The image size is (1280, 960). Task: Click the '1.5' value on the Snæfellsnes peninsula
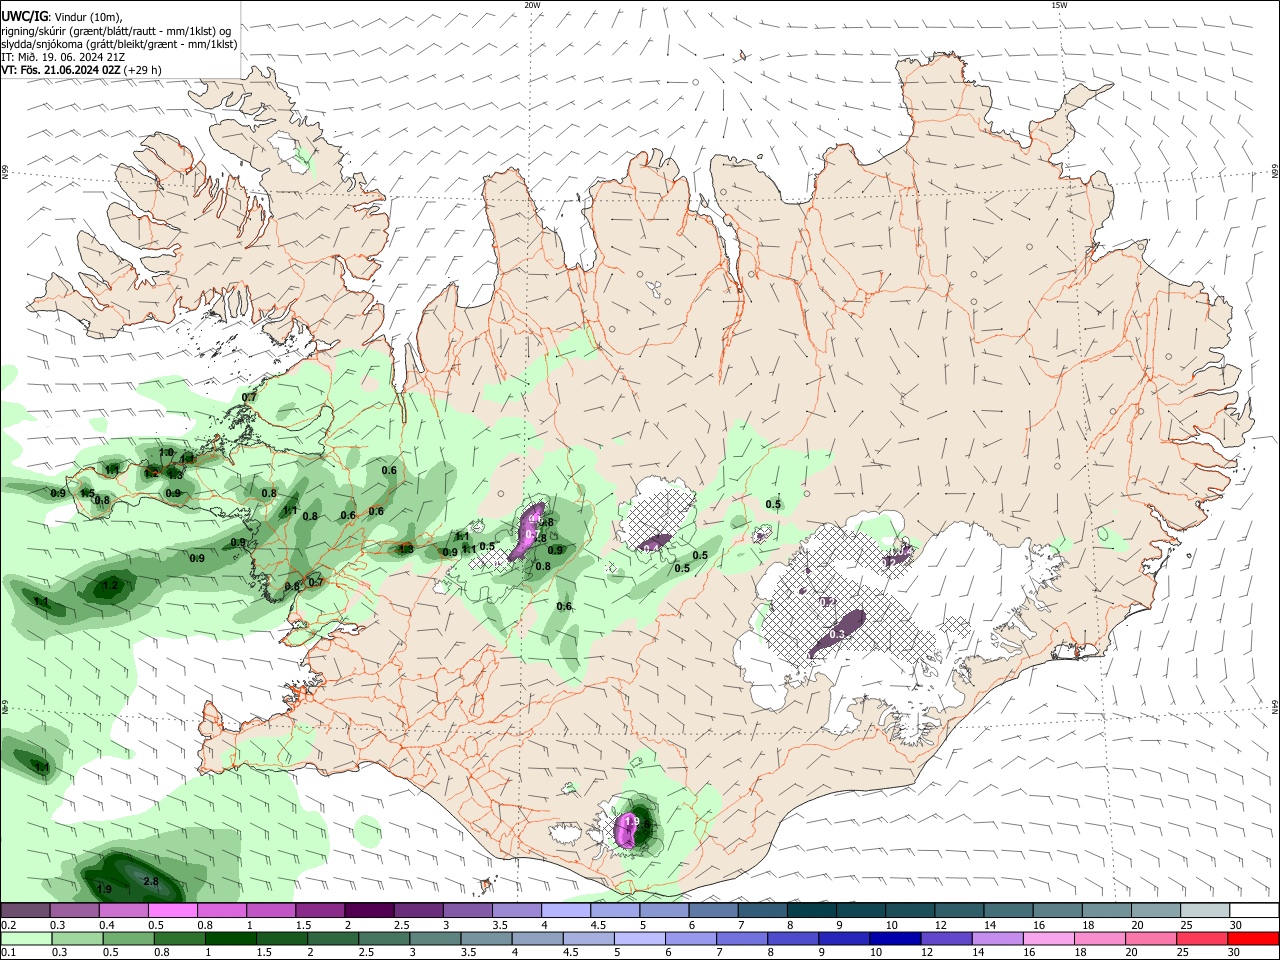[x=87, y=493]
